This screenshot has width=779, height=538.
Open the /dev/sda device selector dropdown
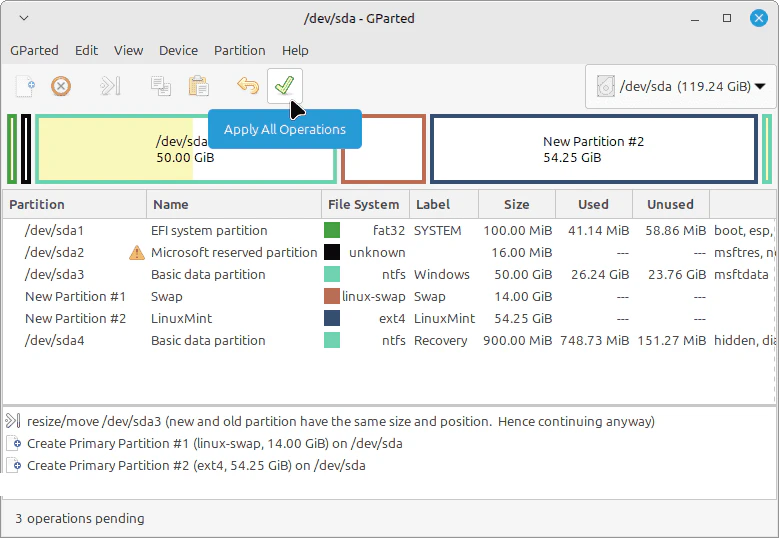point(681,86)
